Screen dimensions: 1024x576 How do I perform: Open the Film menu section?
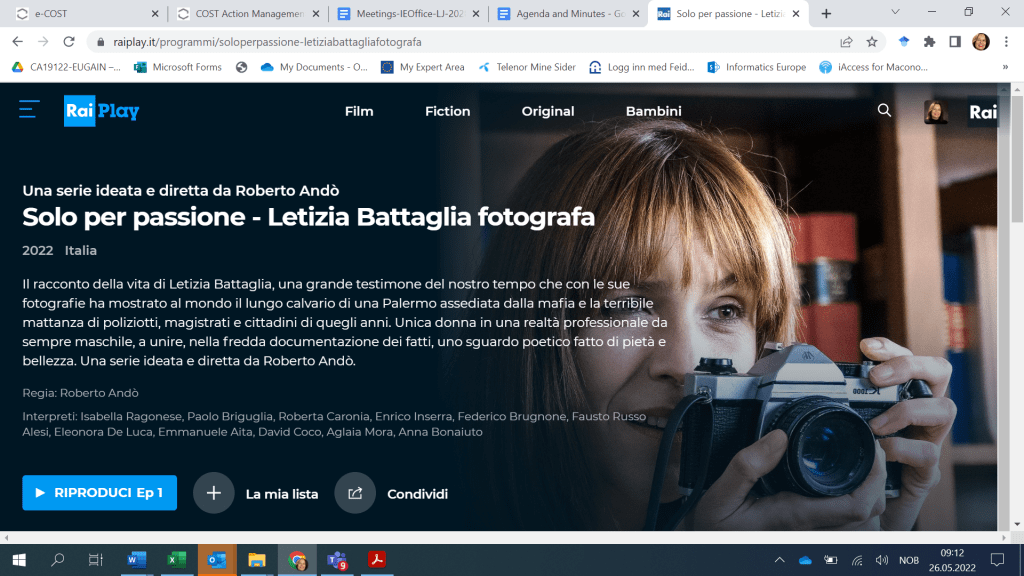click(x=359, y=111)
